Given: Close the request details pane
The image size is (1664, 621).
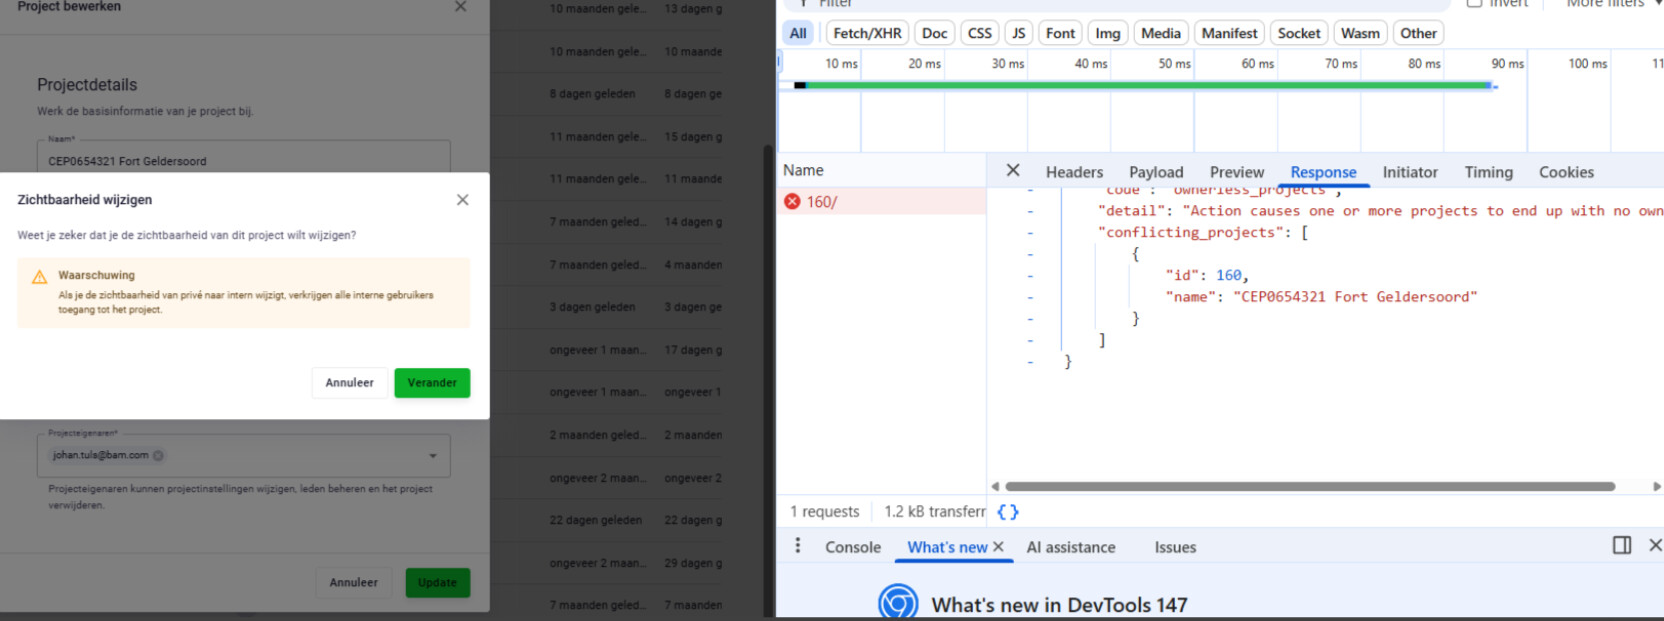Looking at the screenshot, I should (x=1012, y=171).
